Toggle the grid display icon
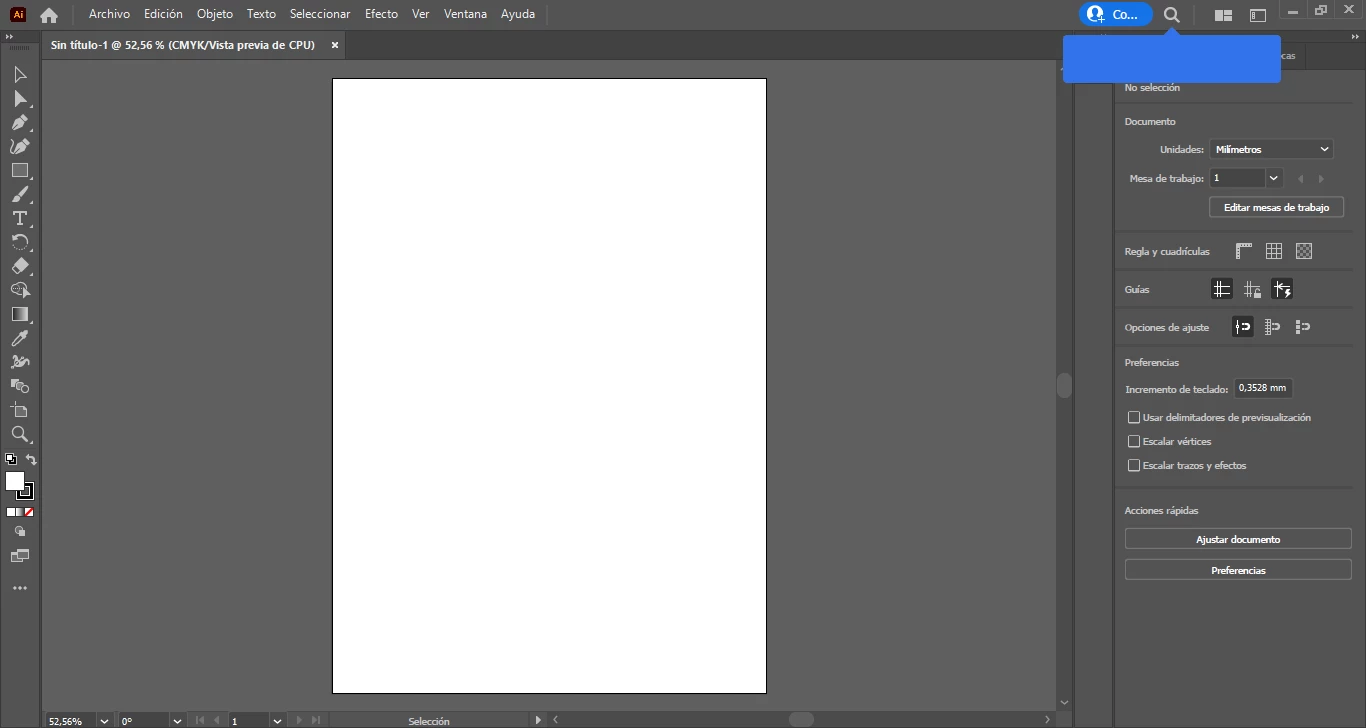The width and height of the screenshot is (1366, 728). click(1274, 252)
